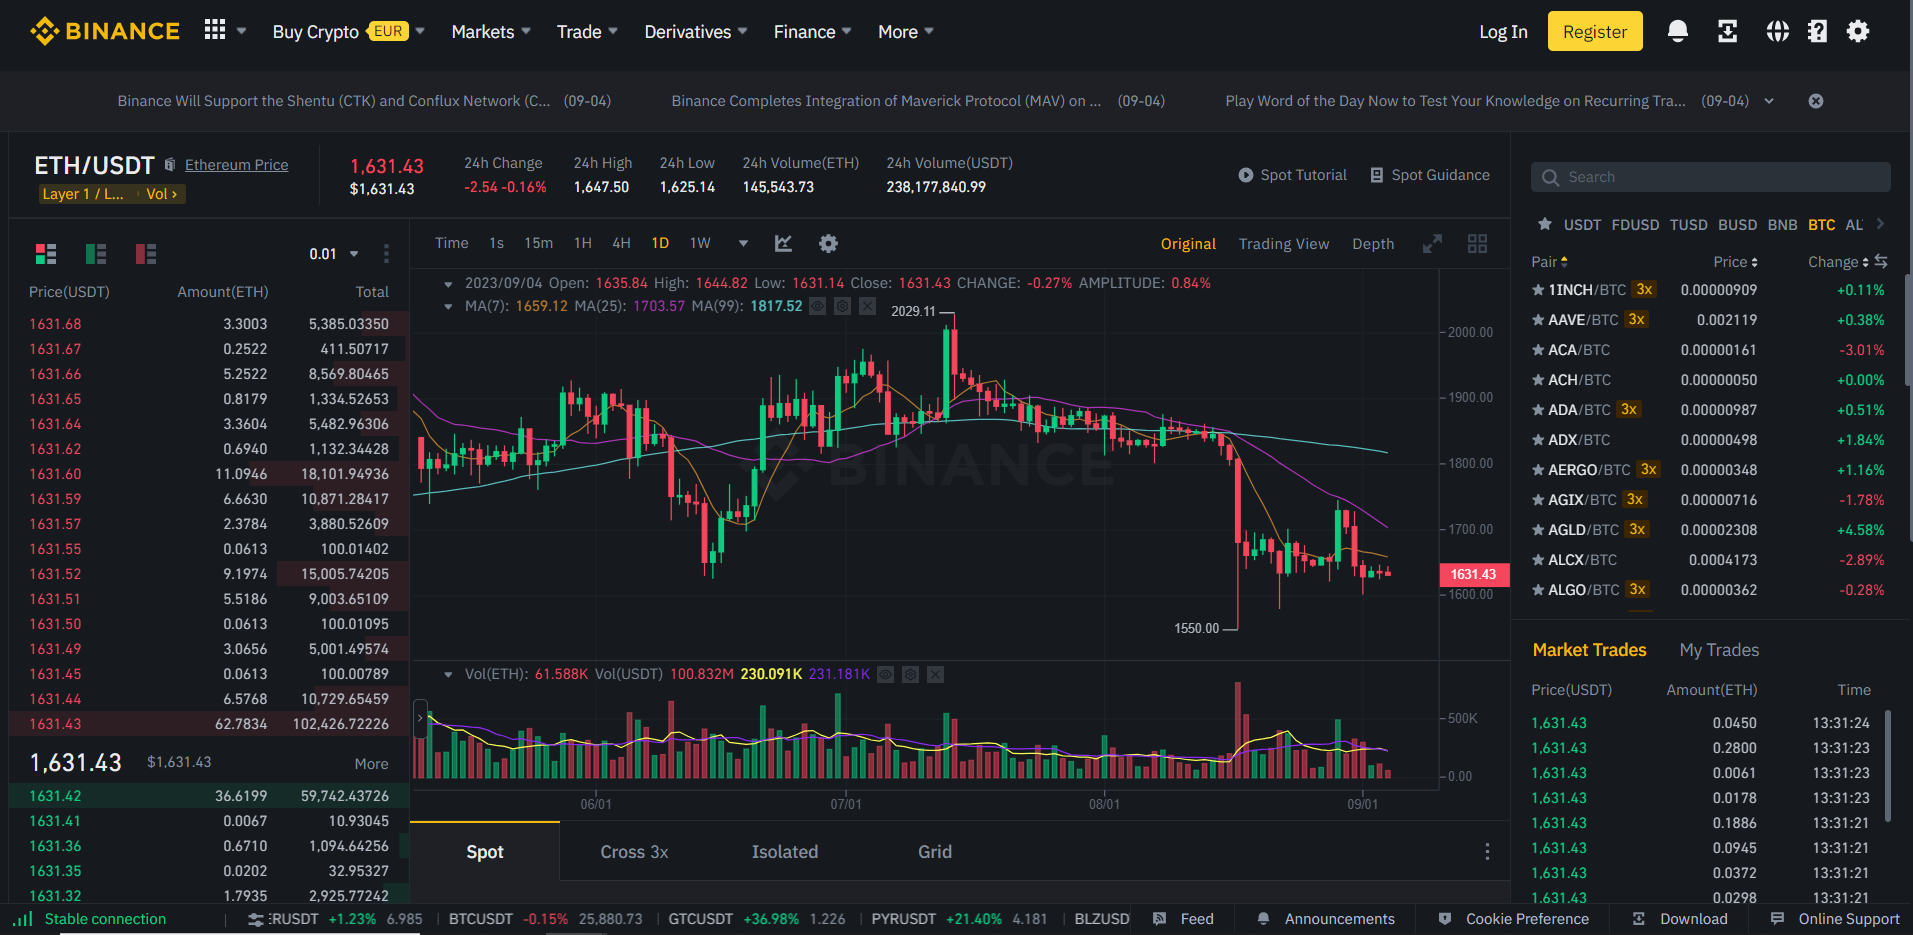Screen dimensions: 1913x935
Task: Open more time intervals dropdown
Action: [x=743, y=243]
